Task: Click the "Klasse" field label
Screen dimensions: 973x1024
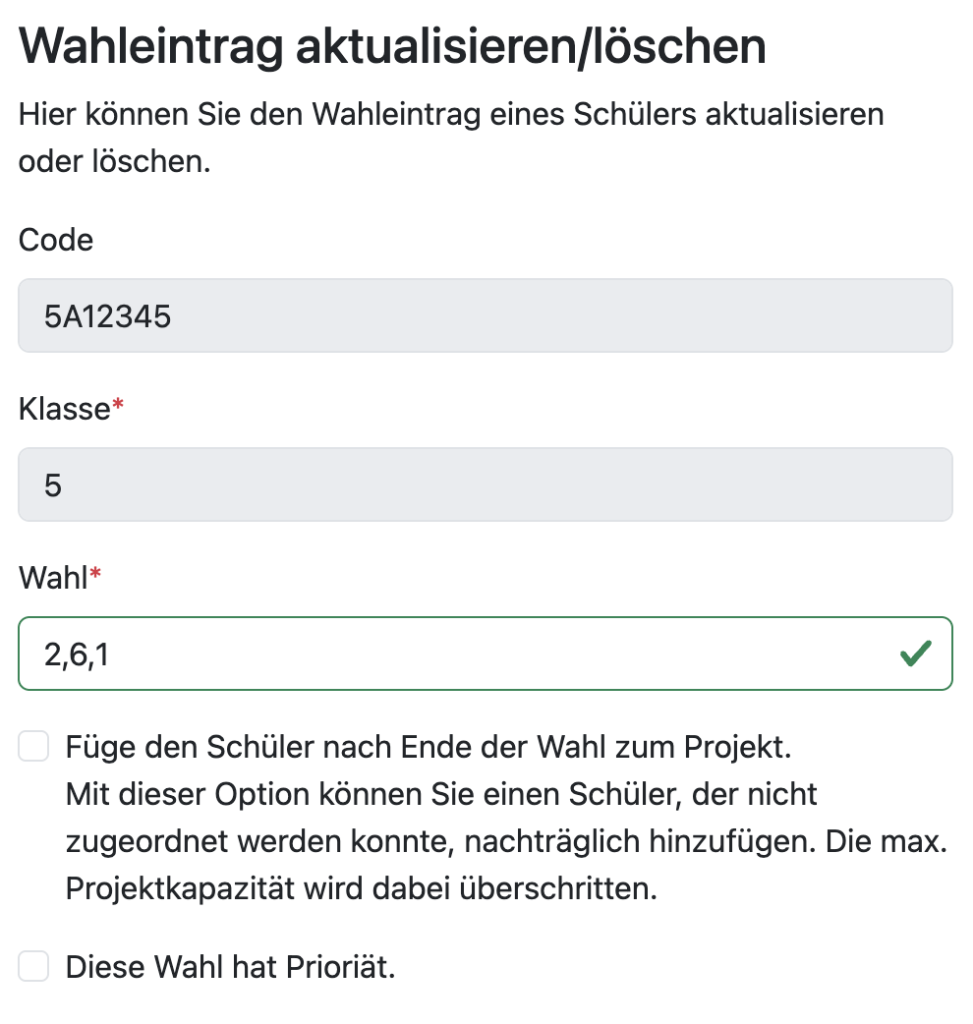Action: pos(63,409)
